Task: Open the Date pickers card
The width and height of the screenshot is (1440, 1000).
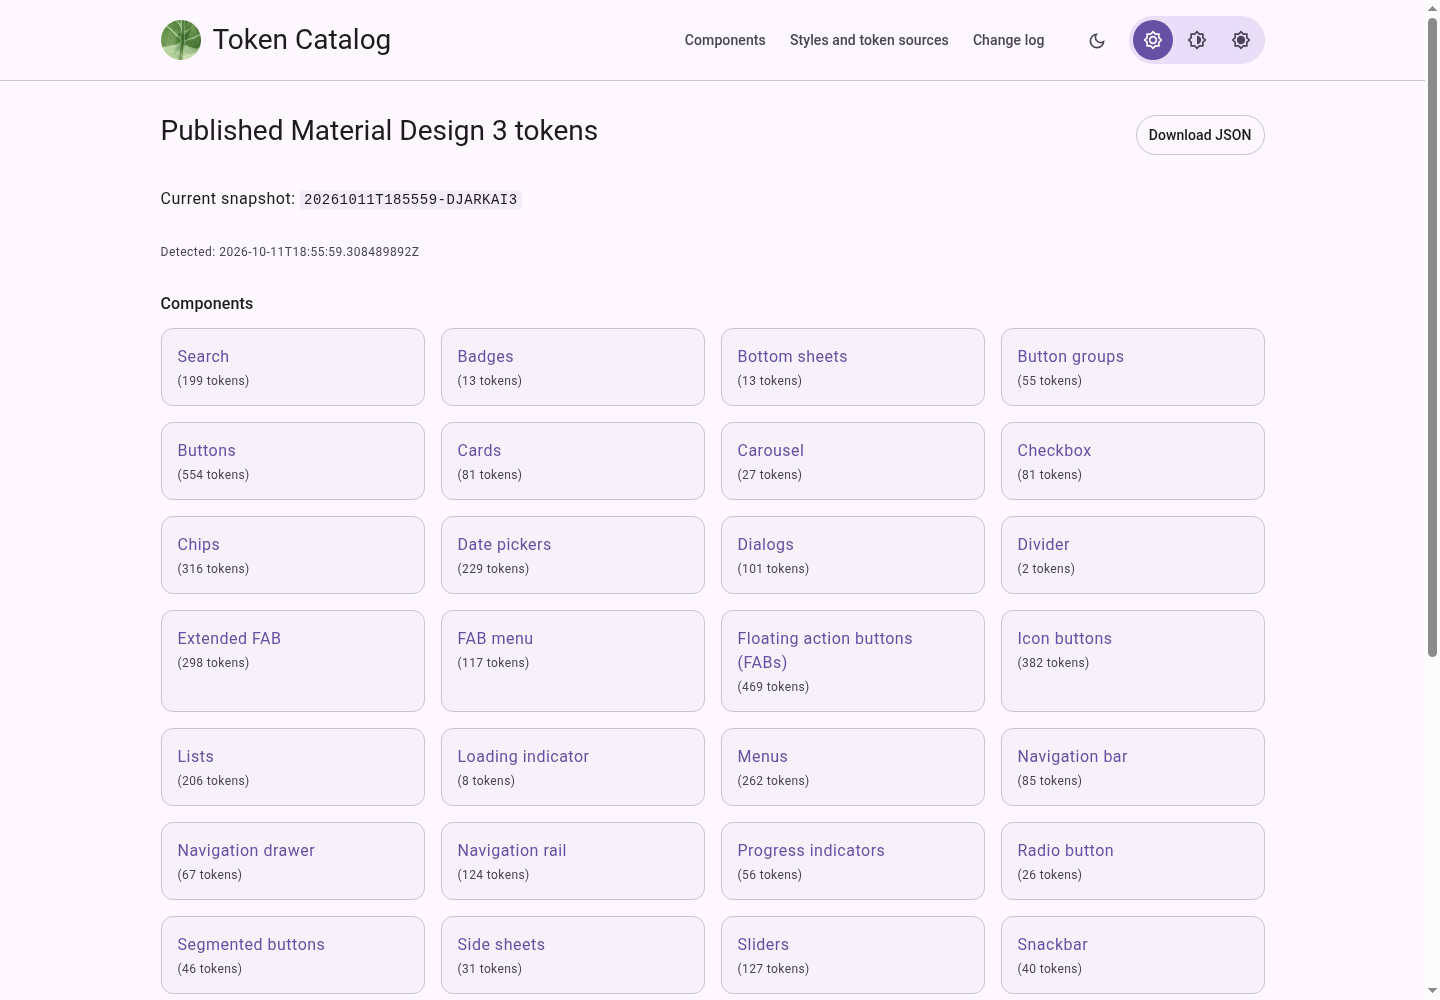Action: click(x=573, y=555)
